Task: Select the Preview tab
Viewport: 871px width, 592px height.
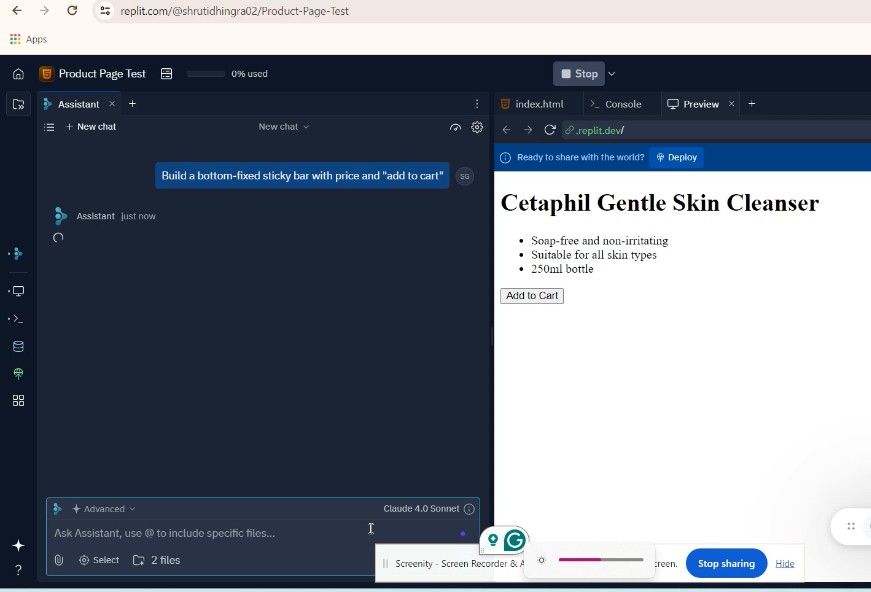Action: [x=693, y=104]
